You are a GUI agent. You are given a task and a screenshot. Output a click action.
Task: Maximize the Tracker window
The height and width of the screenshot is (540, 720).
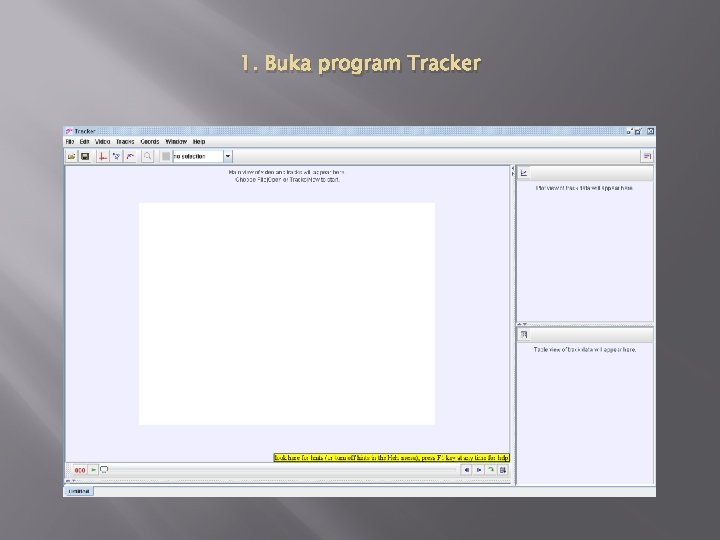pyautogui.click(x=639, y=131)
